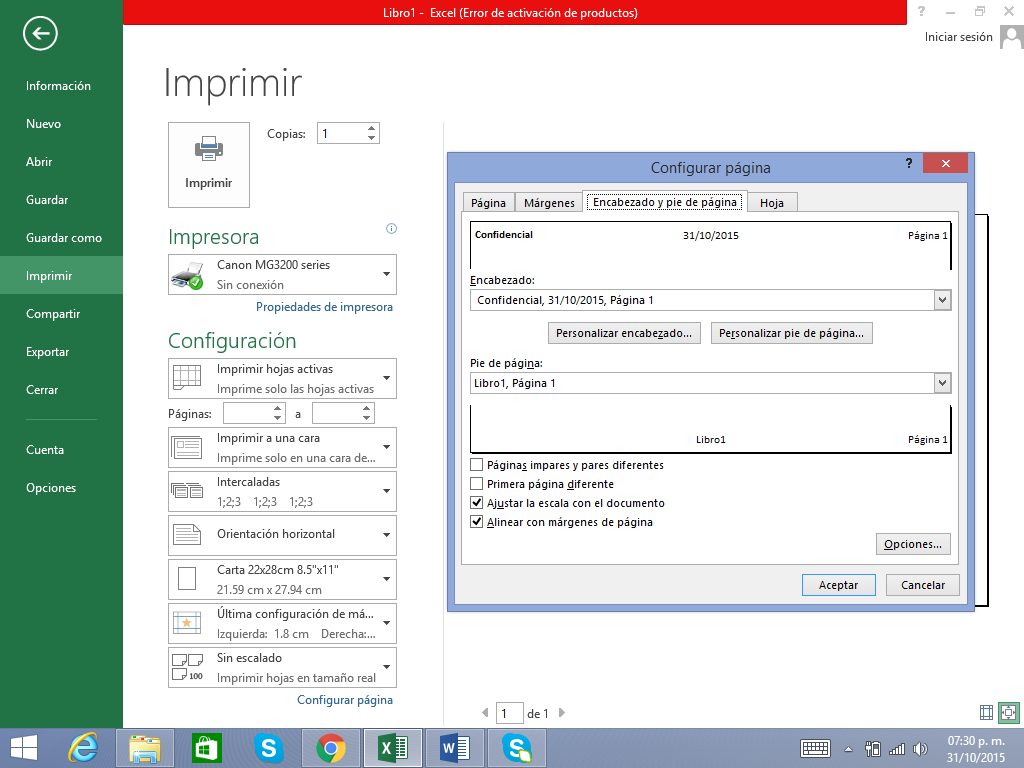Increase the Copias count with up arrow
This screenshot has width=1024, height=768.
pyautogui.click(x=371, y=128)
